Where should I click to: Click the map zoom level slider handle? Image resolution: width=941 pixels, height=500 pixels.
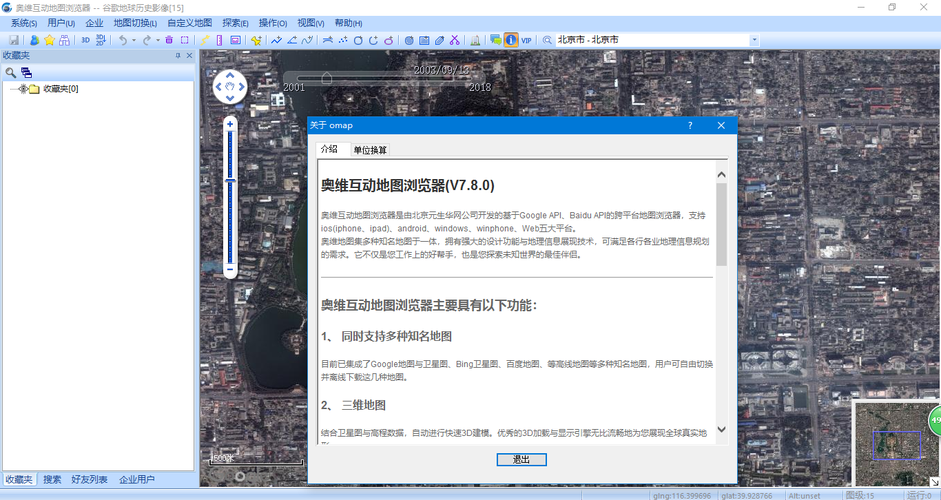point(230,180)
